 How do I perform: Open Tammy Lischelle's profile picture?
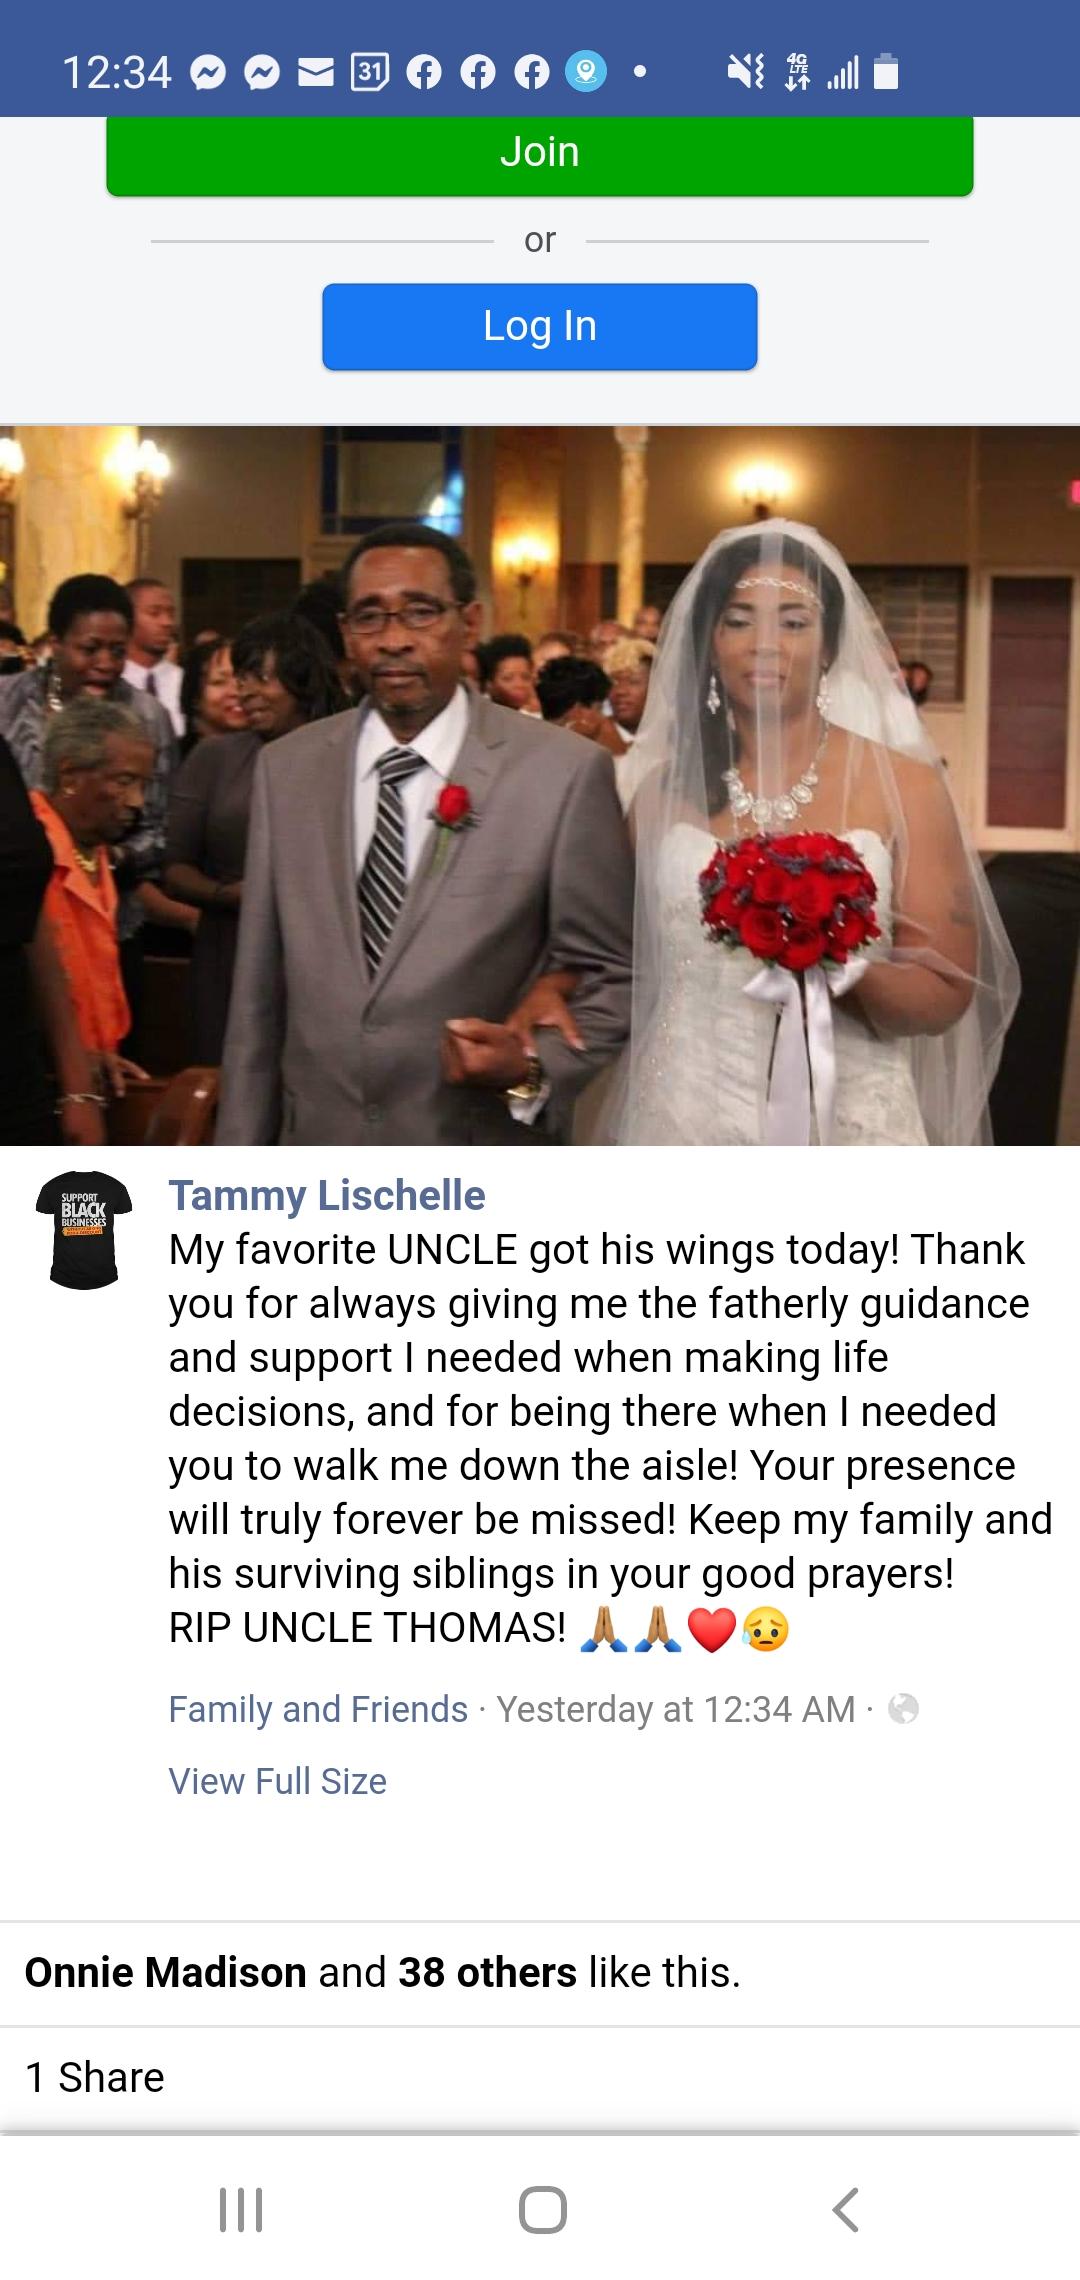(84, 1230)
